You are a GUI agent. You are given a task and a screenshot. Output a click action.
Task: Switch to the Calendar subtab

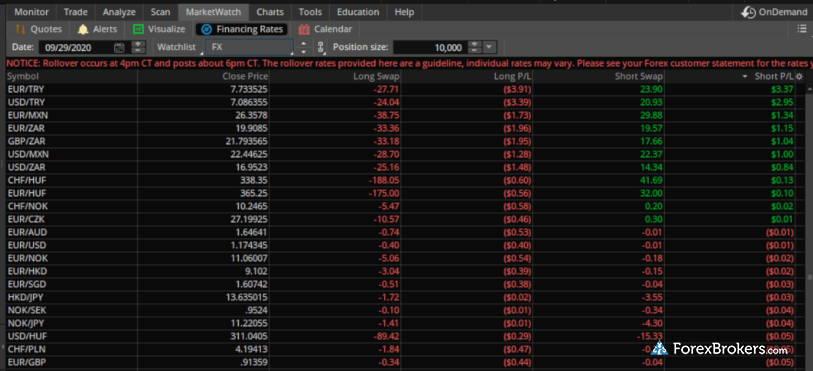click(326, 29)
